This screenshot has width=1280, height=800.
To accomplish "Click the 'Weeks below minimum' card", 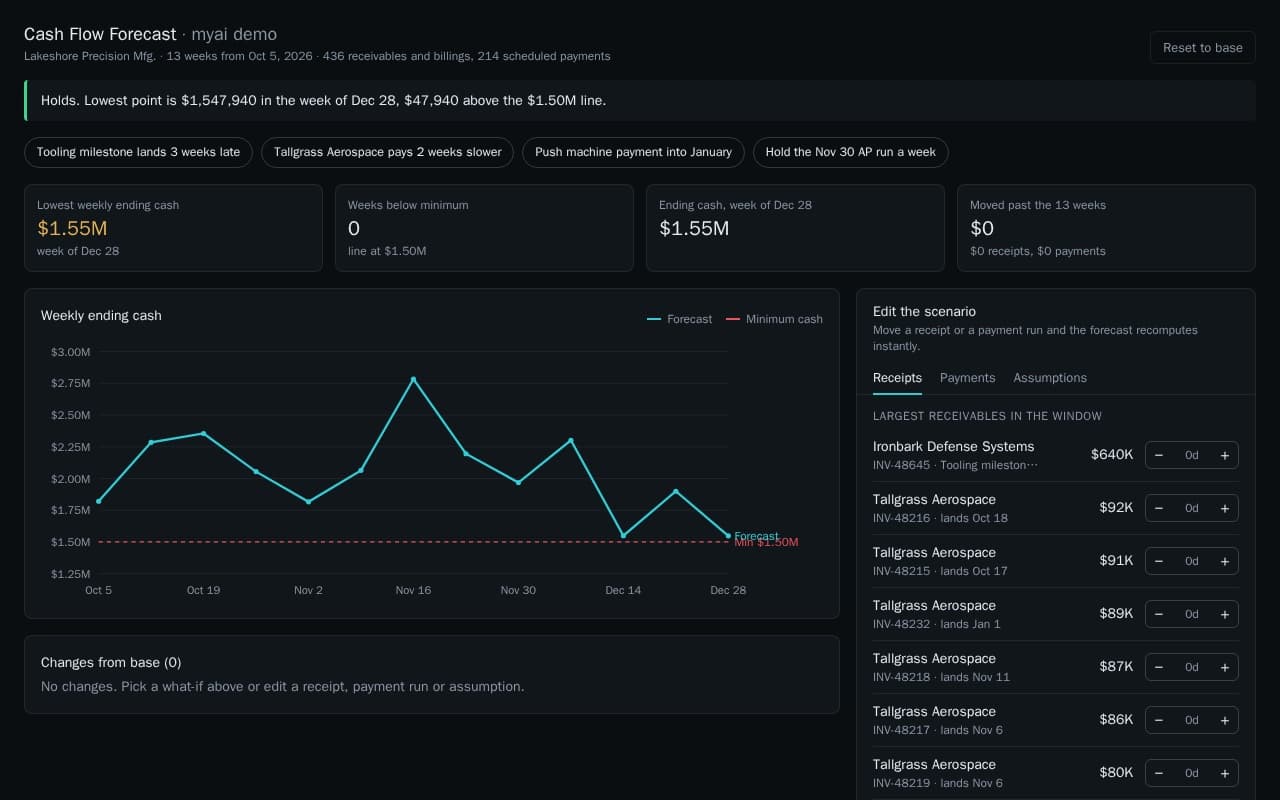I will (484, 228).
